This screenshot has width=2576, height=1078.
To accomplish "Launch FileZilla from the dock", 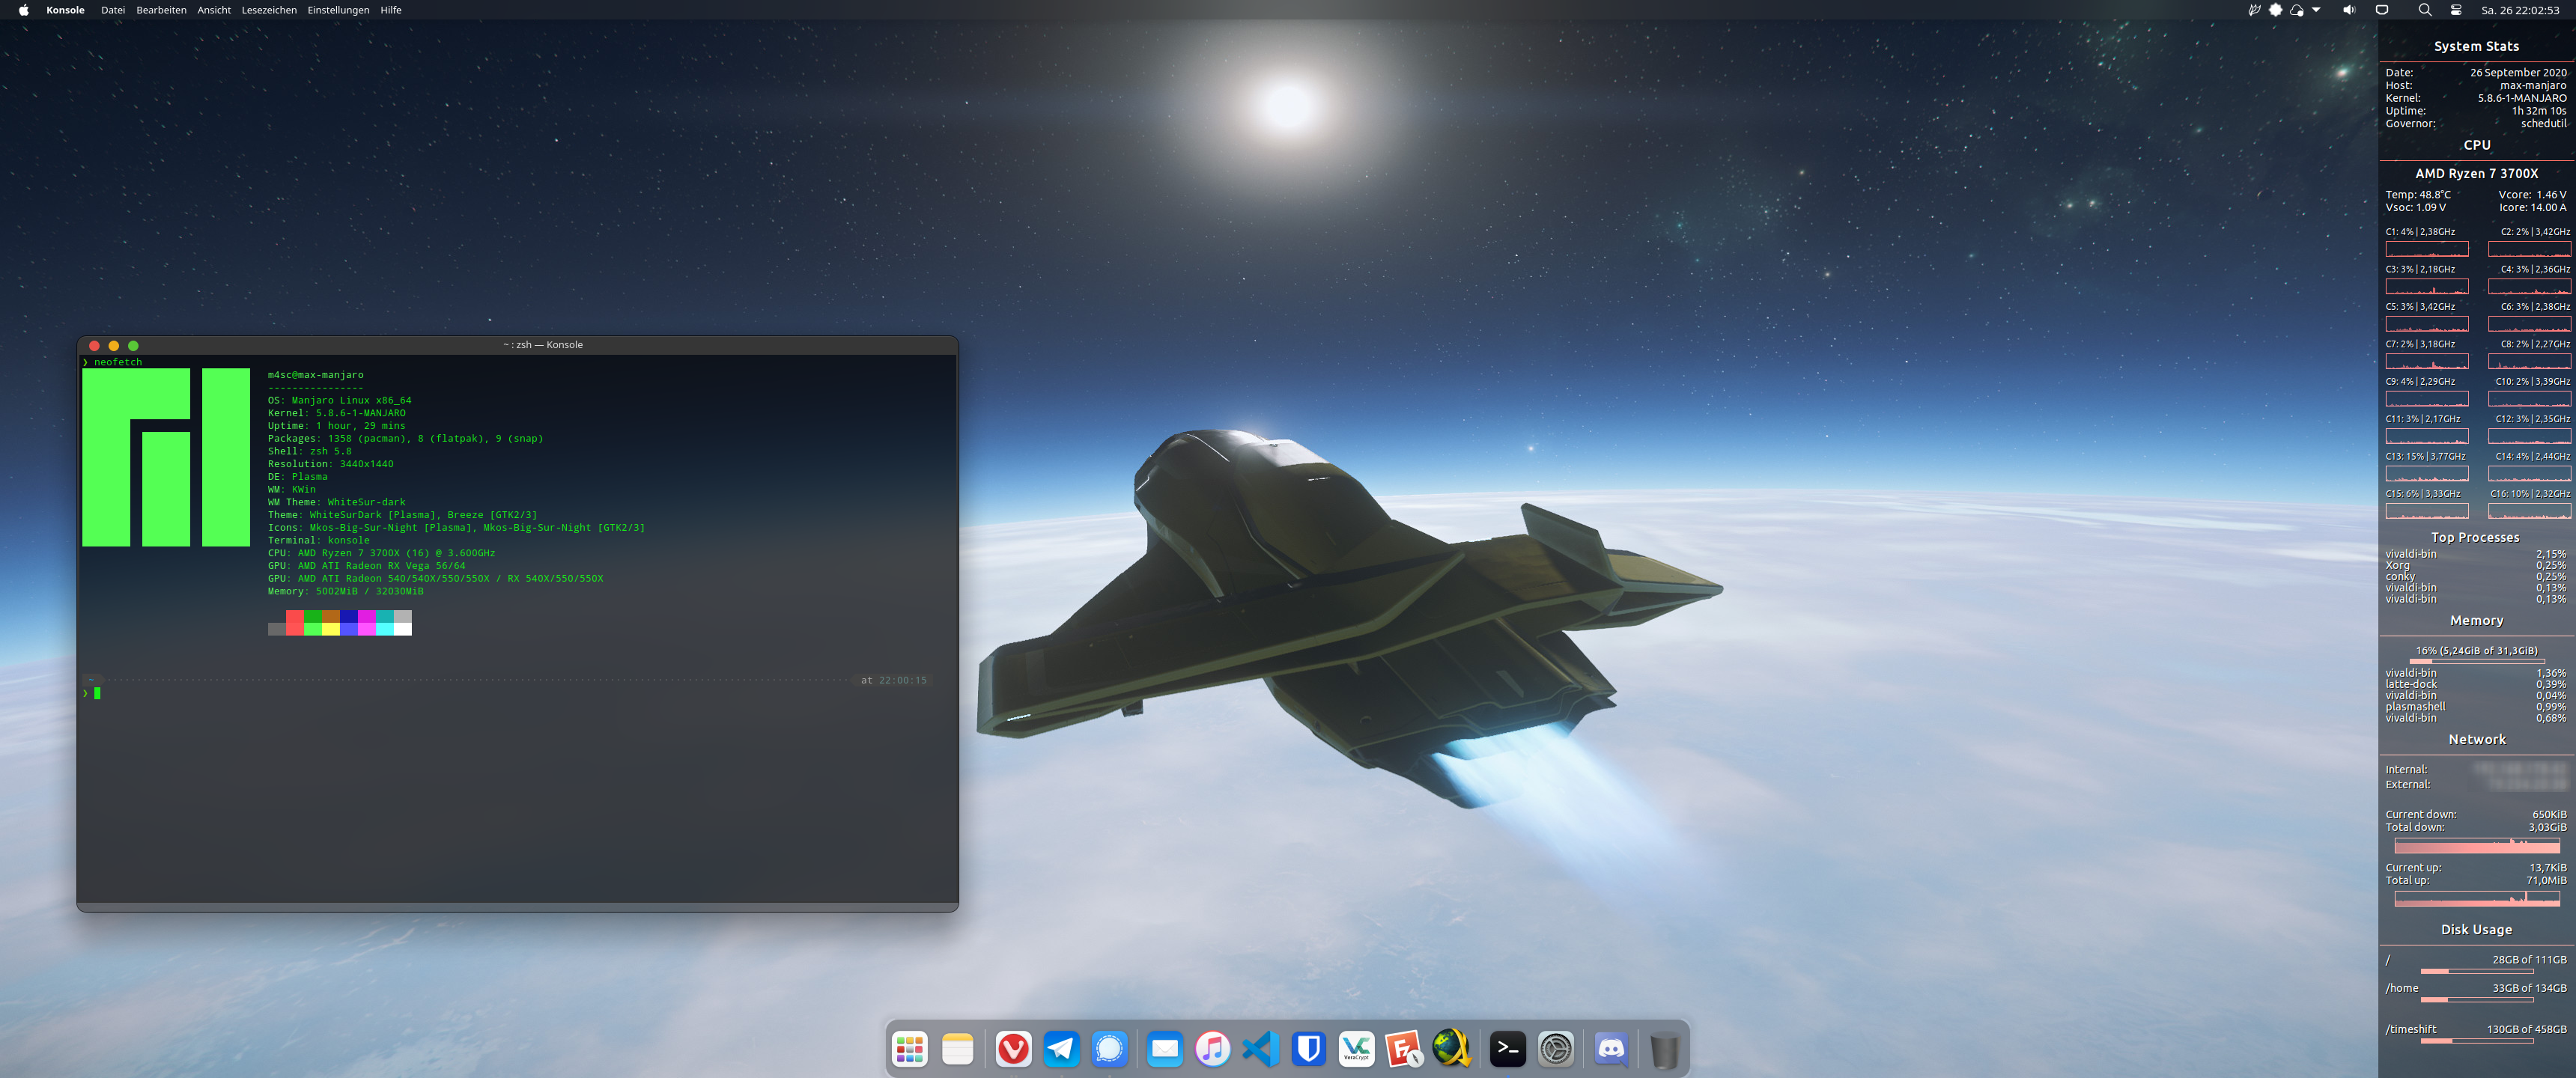I will point(1403,1049).
